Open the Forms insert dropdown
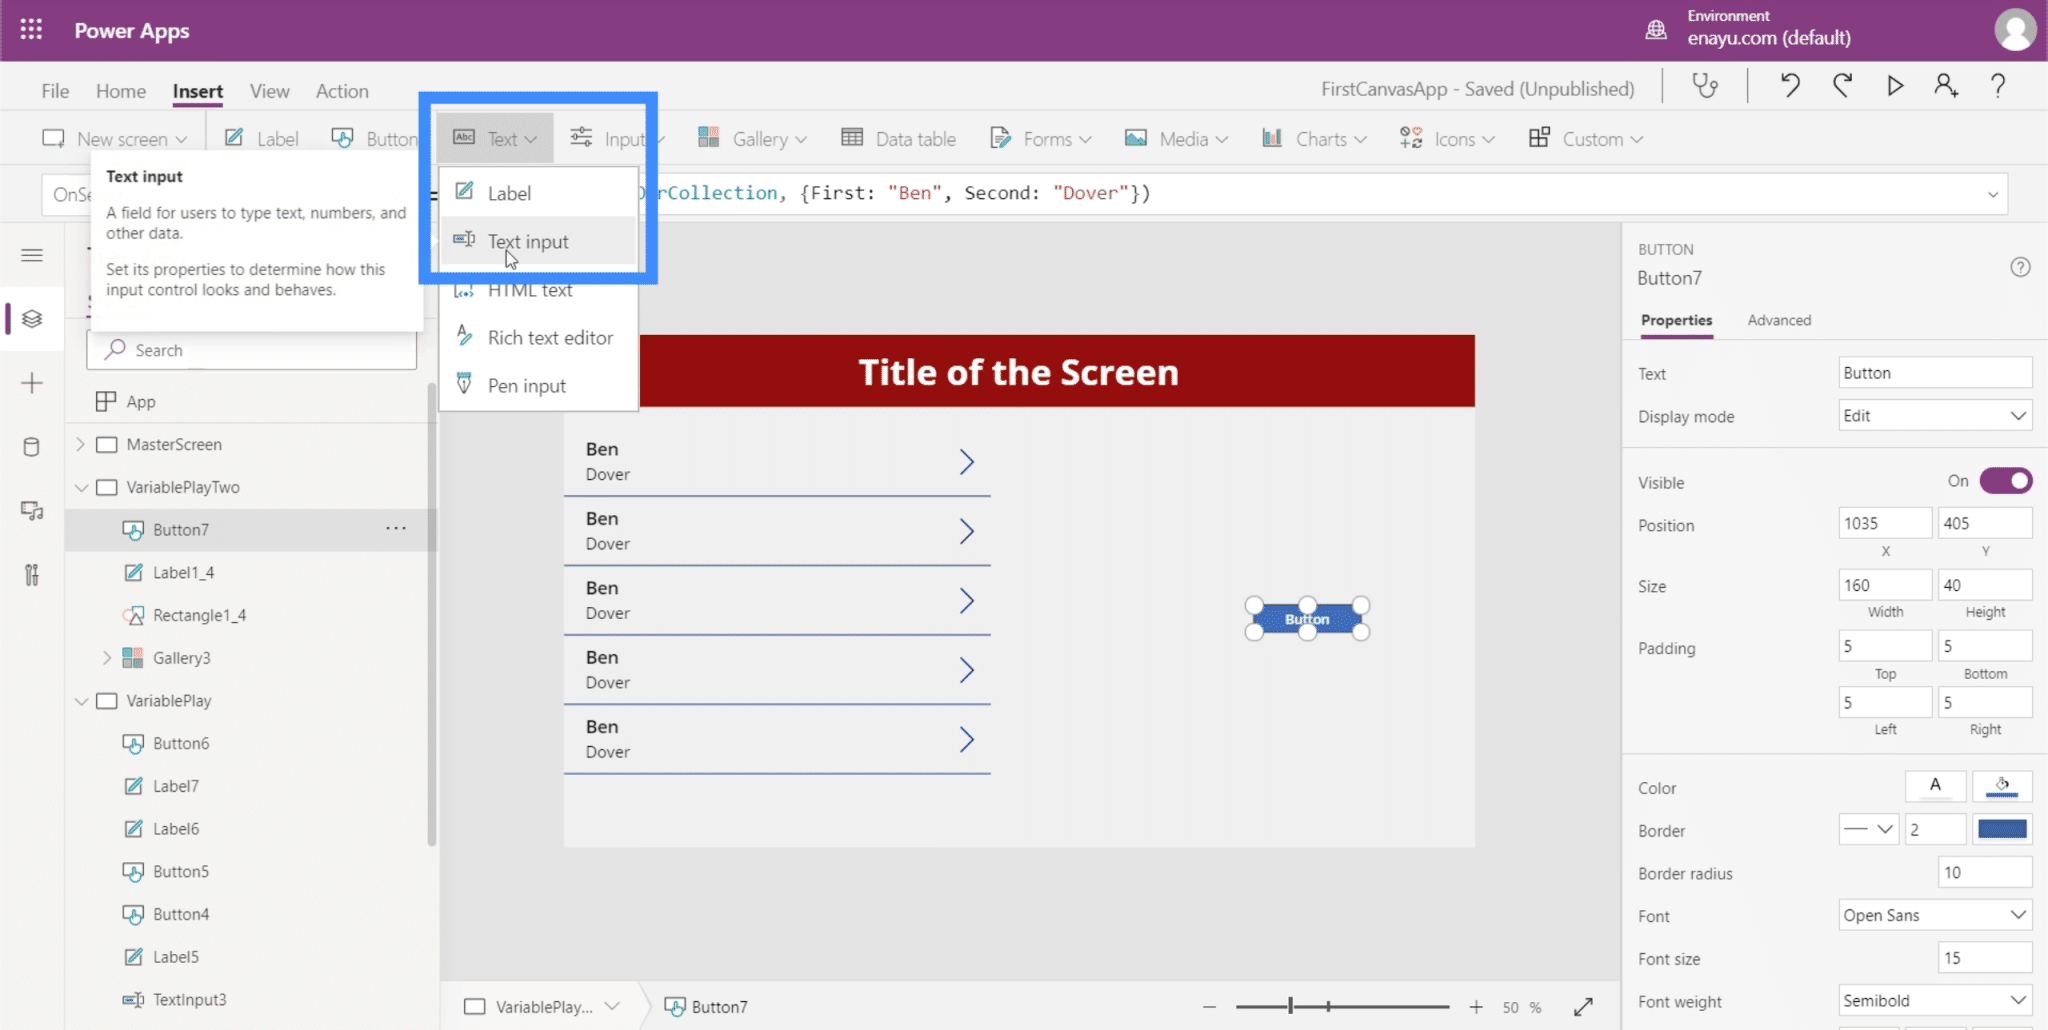 coord(1040,139)
